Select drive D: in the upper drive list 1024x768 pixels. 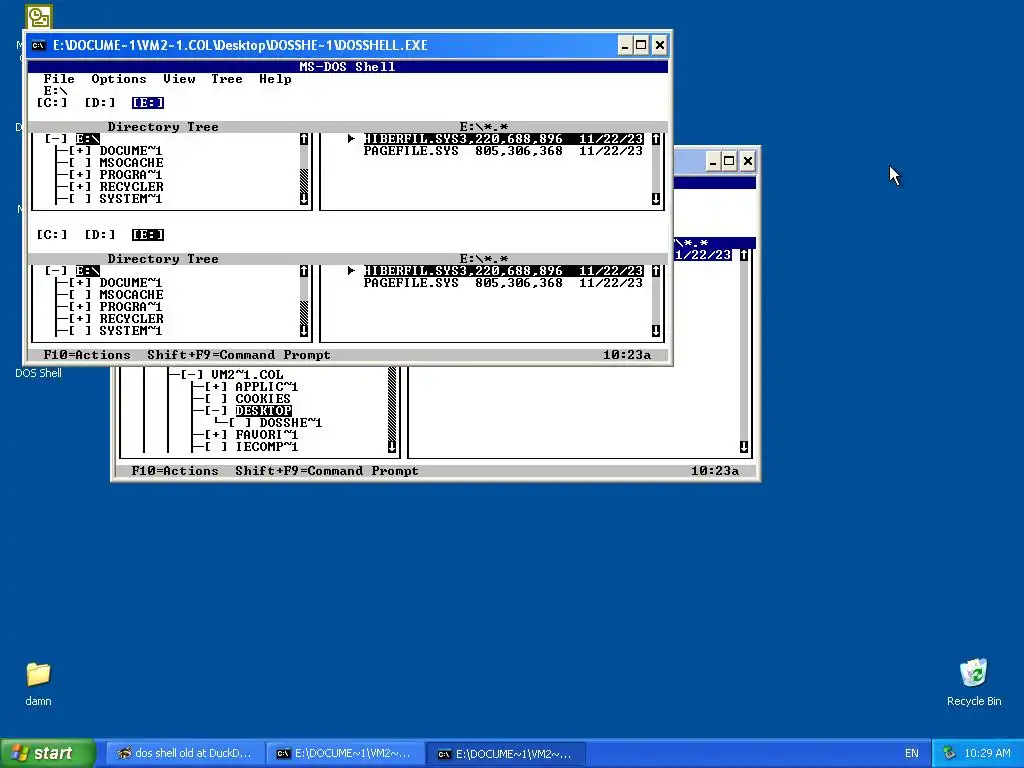(99, 103)
